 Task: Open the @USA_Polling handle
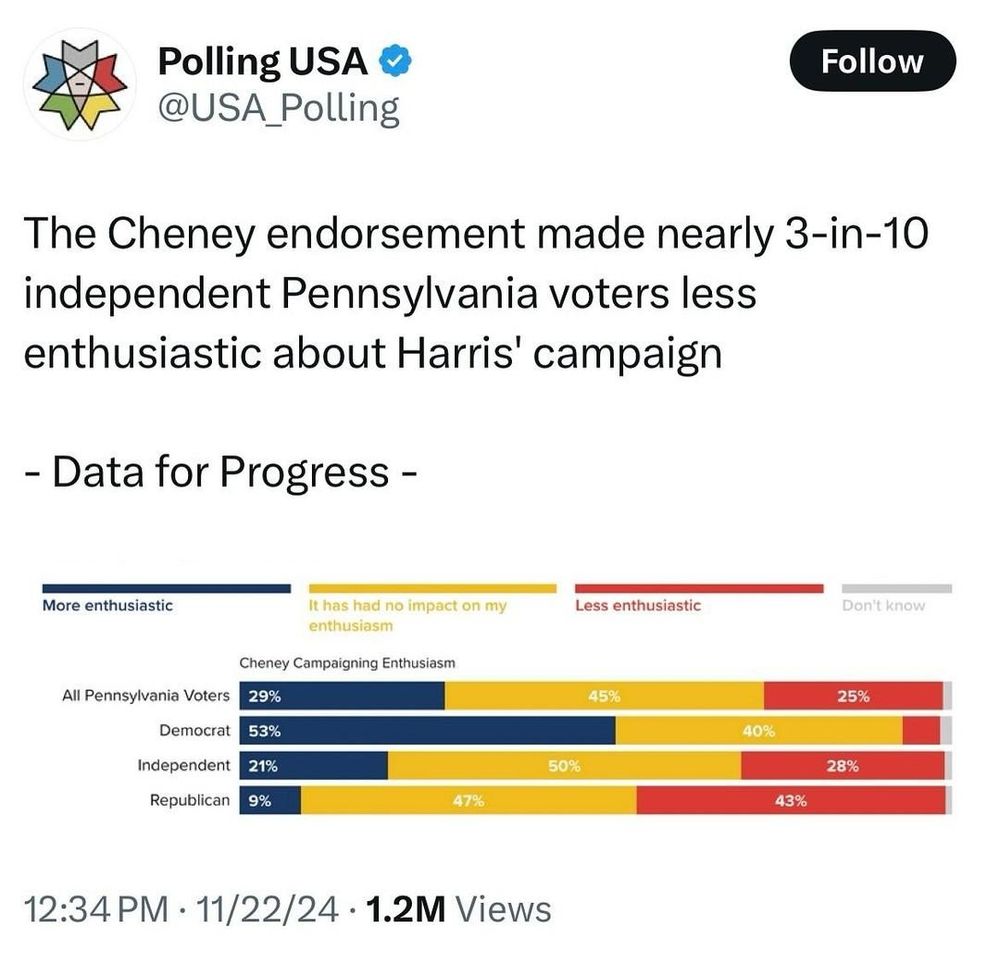[280, 106]
